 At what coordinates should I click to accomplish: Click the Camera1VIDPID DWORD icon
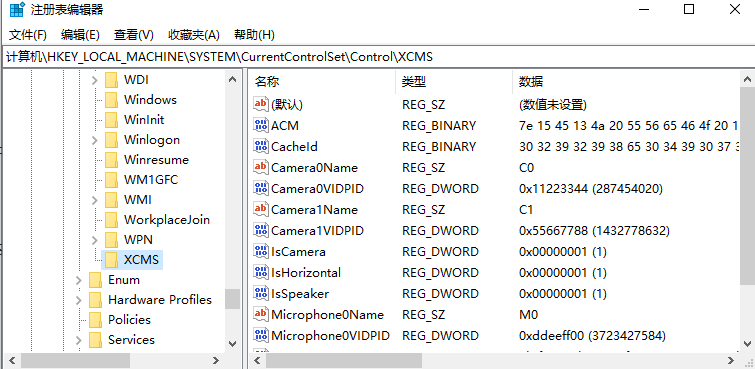tap(260, 230)
